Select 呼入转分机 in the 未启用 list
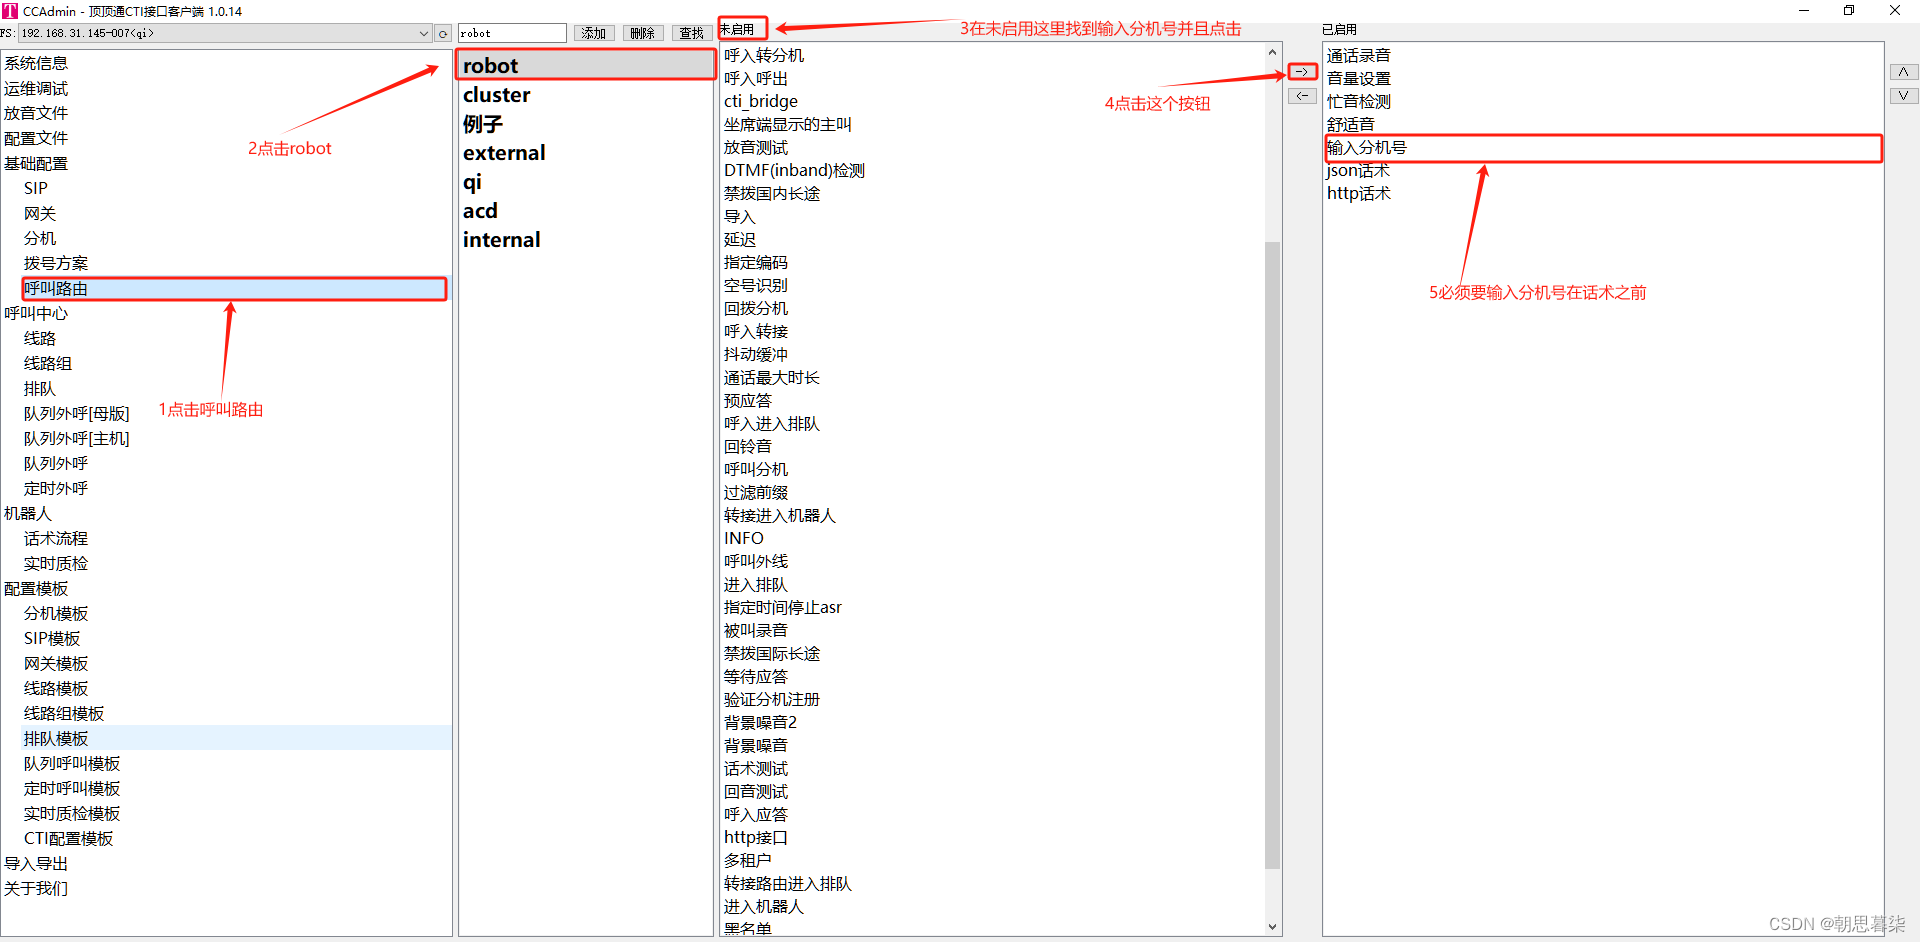This screenshot has height=942, width=1920. pos(764,56)
